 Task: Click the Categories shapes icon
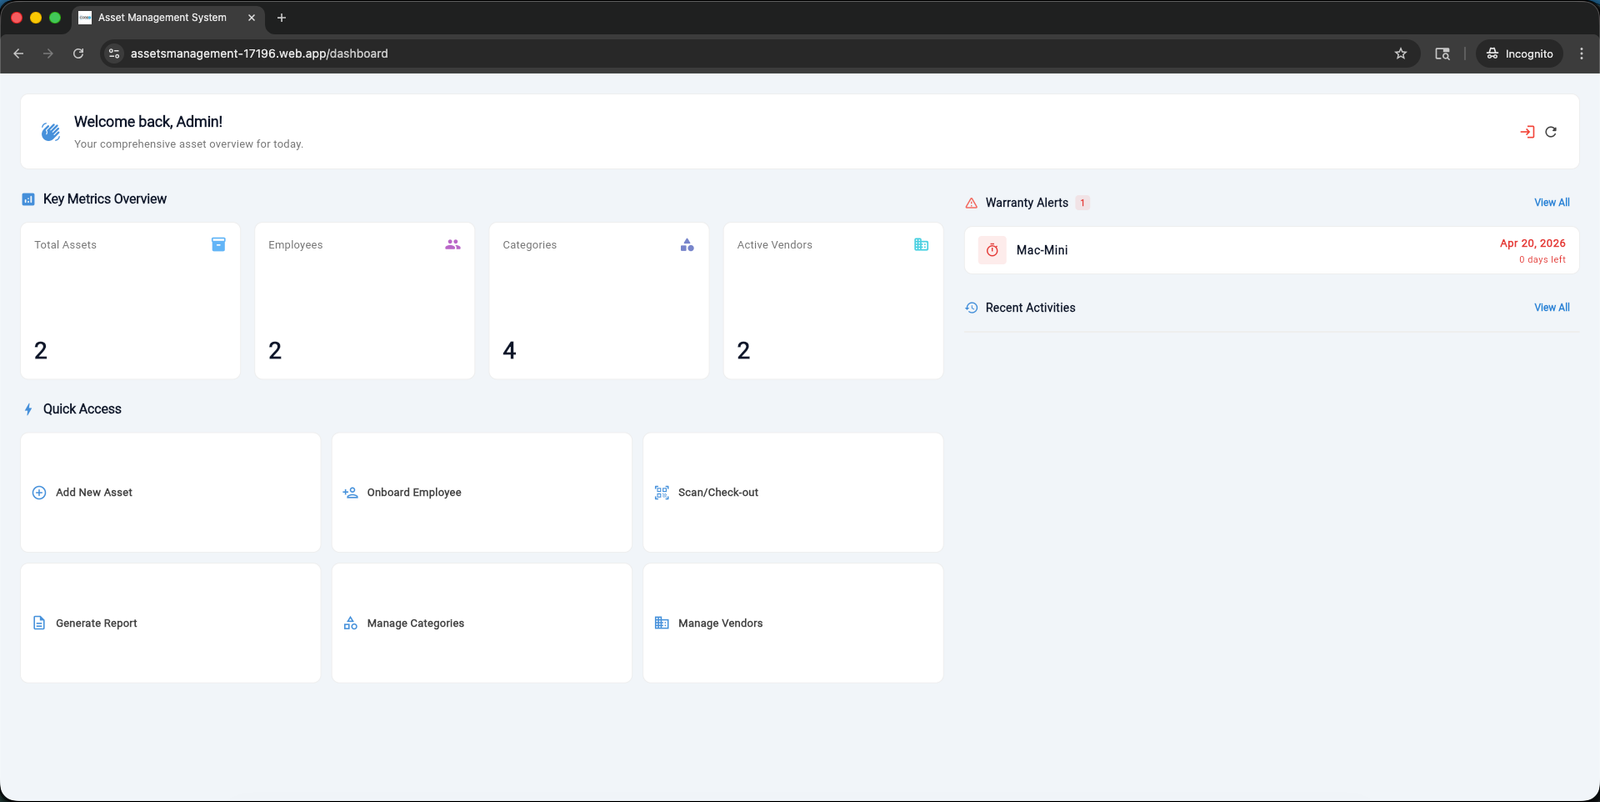click(687, 244)
